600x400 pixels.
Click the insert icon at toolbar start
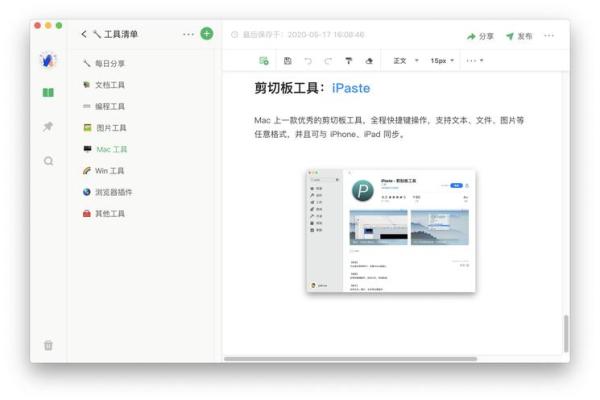pyautogui.click(x=264, y=61)
